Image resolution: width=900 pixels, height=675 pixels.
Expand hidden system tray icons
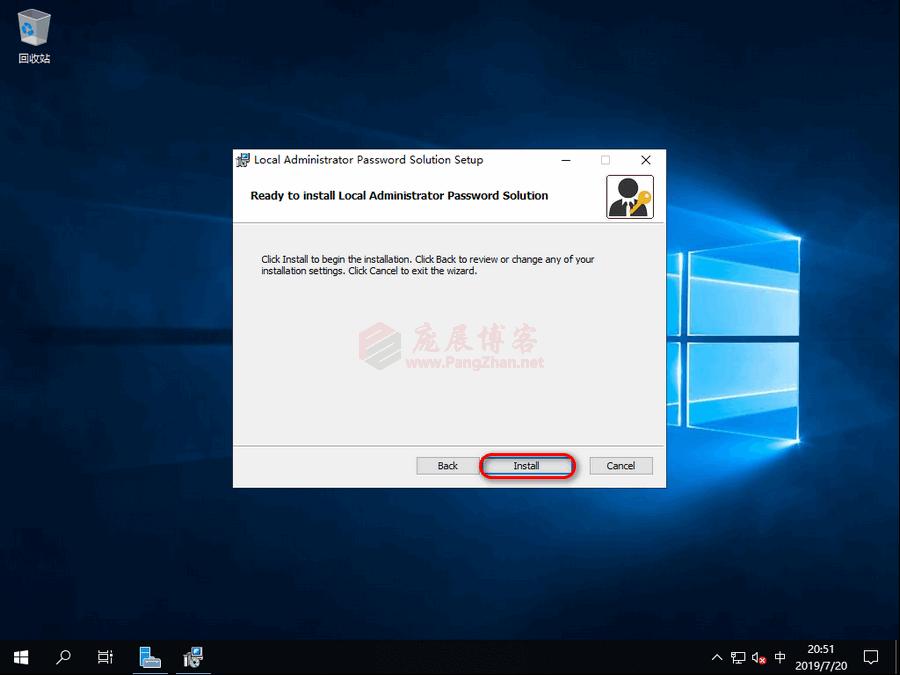[717, 657]
